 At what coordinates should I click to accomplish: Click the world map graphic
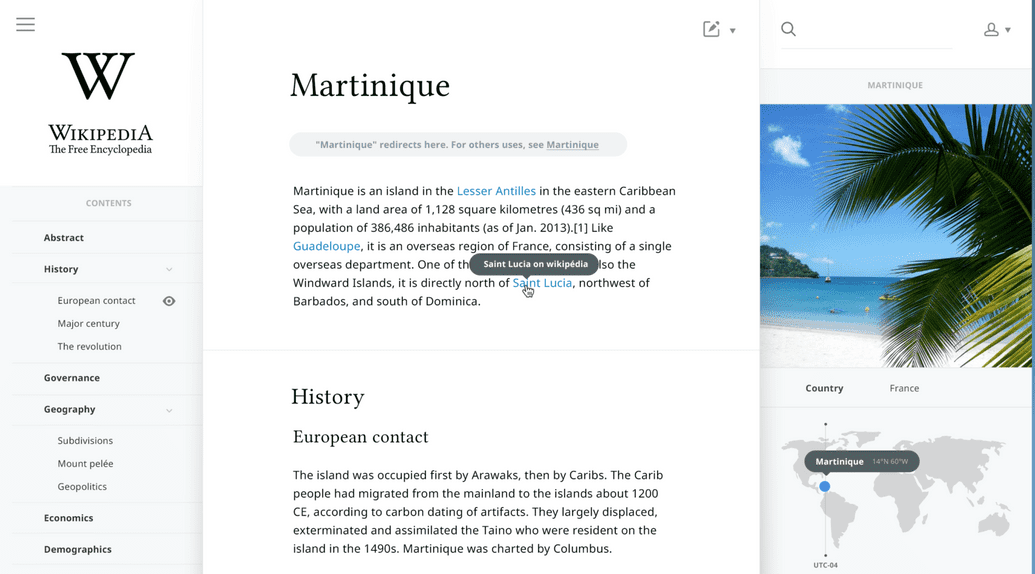pos(896,488)
